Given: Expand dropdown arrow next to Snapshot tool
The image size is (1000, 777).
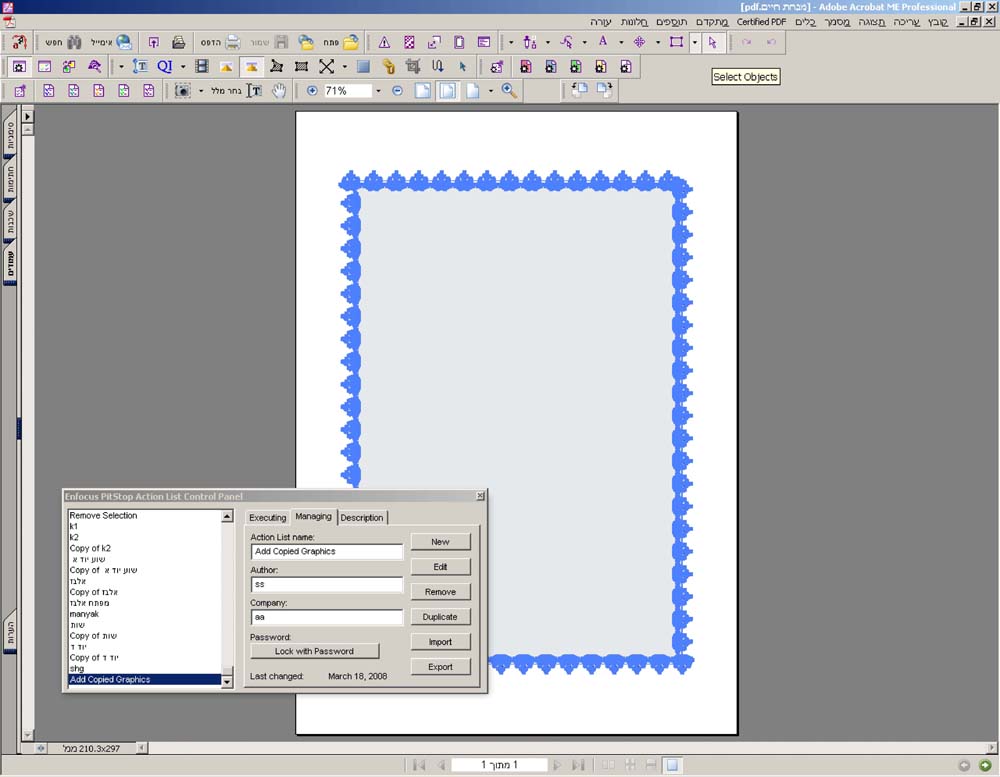Looking at the screenshot, I should (200, 91).
